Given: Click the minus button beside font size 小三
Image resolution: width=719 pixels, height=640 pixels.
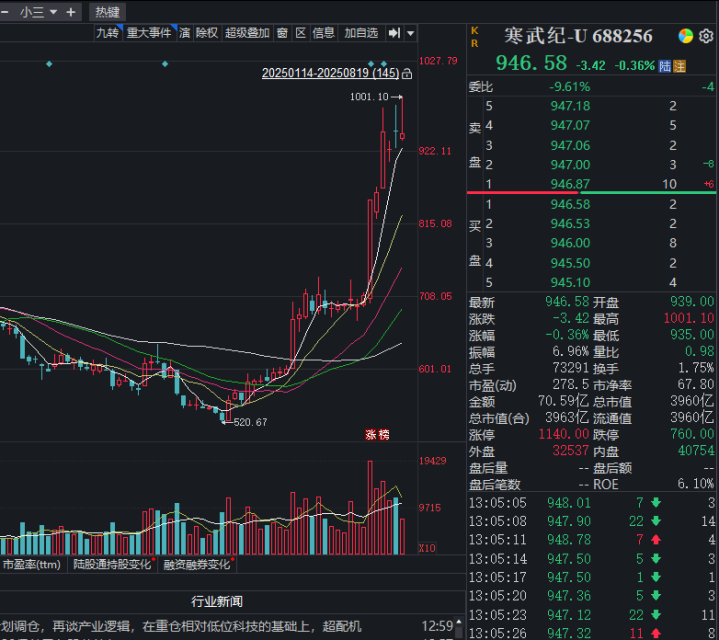Looking at the screenshot, I should (5, 12).
